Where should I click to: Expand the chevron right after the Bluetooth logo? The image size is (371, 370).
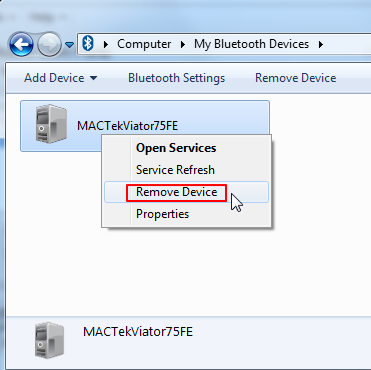coord(106,44)
